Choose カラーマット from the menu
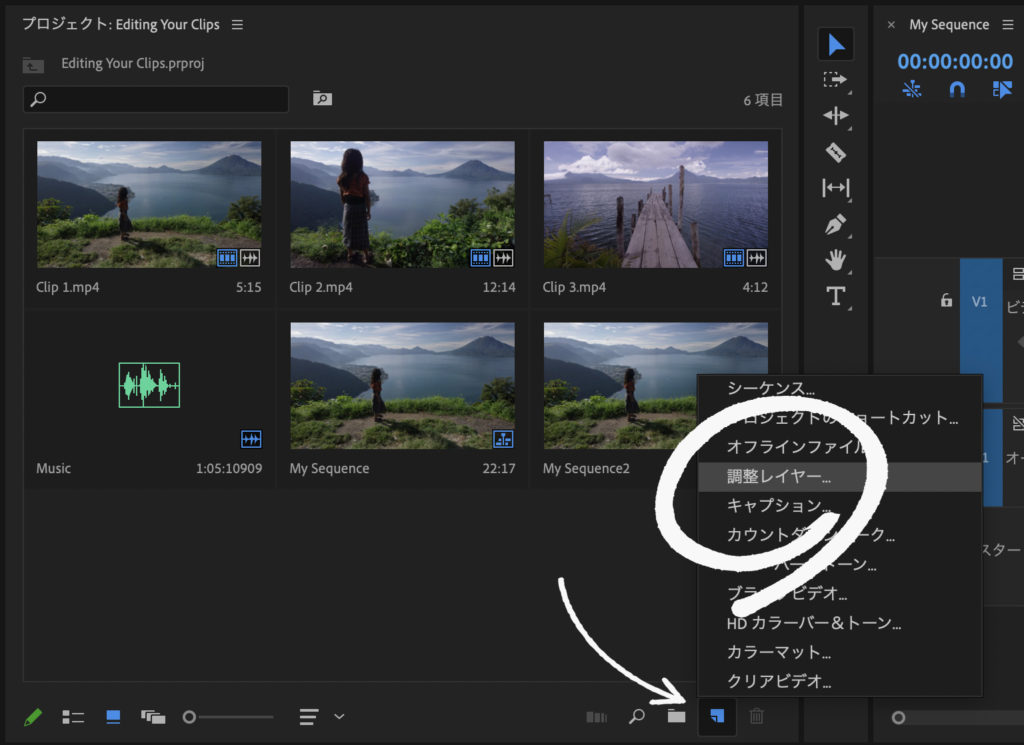 pos(778,652)
